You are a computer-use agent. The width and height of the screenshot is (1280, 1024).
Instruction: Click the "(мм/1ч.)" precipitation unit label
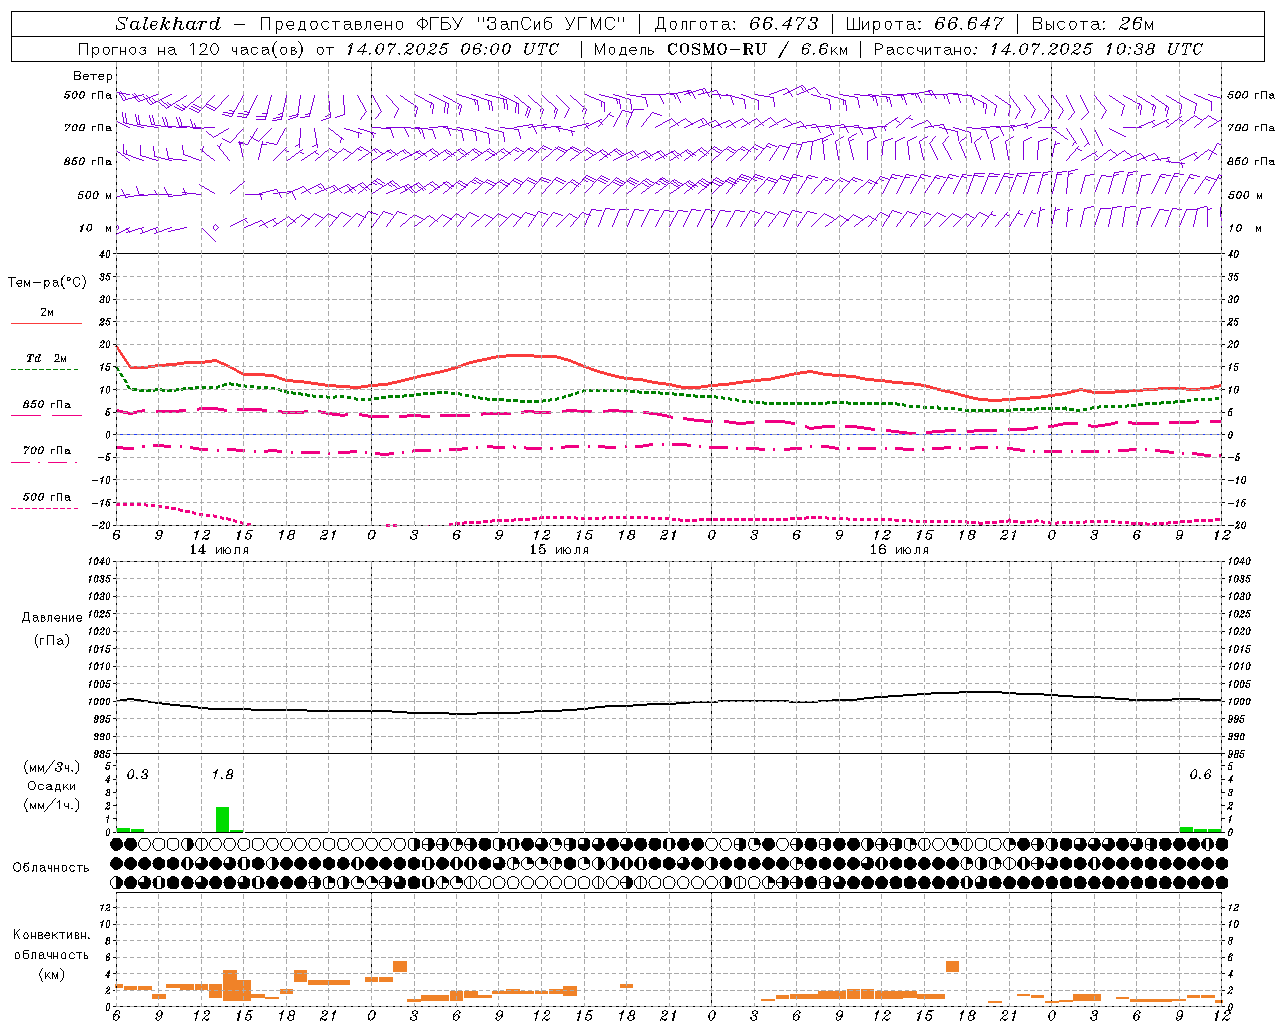(52, 805)
